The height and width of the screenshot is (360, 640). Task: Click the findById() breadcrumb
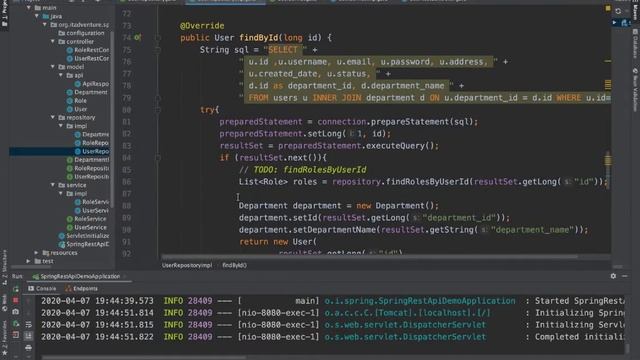(234, 265)
